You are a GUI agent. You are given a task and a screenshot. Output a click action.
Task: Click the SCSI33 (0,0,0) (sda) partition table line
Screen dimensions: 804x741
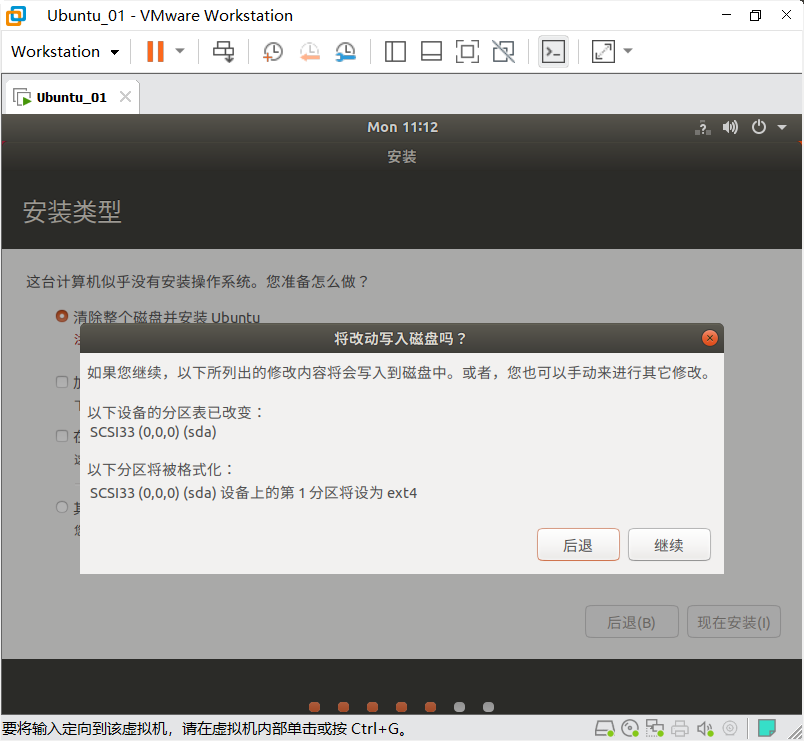[x=153, y=432]
